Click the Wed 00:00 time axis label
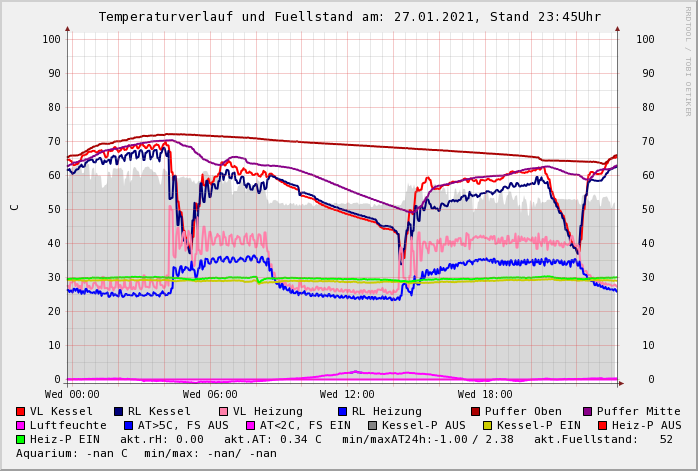698x471 pixels. (x=72, y=395)
